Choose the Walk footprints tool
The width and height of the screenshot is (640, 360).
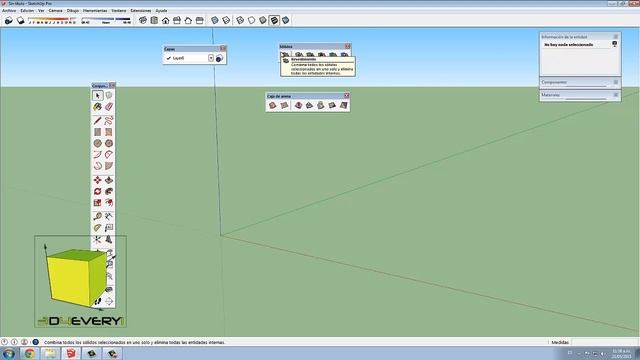pos(97,302)
